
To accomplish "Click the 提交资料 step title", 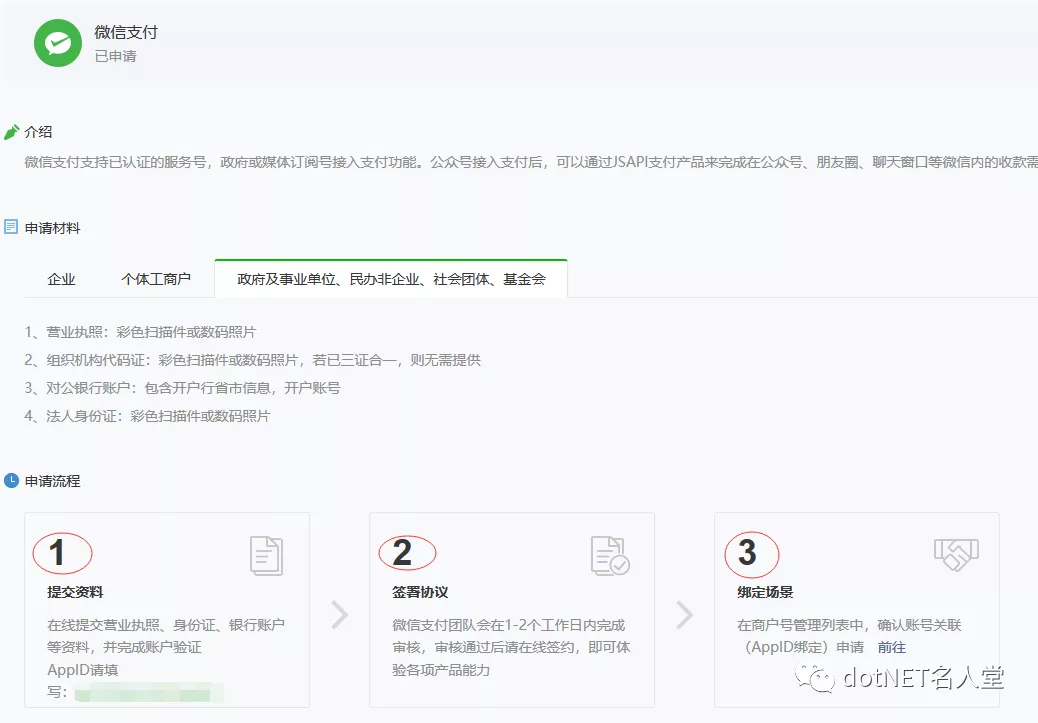I will tap(75, 592).
